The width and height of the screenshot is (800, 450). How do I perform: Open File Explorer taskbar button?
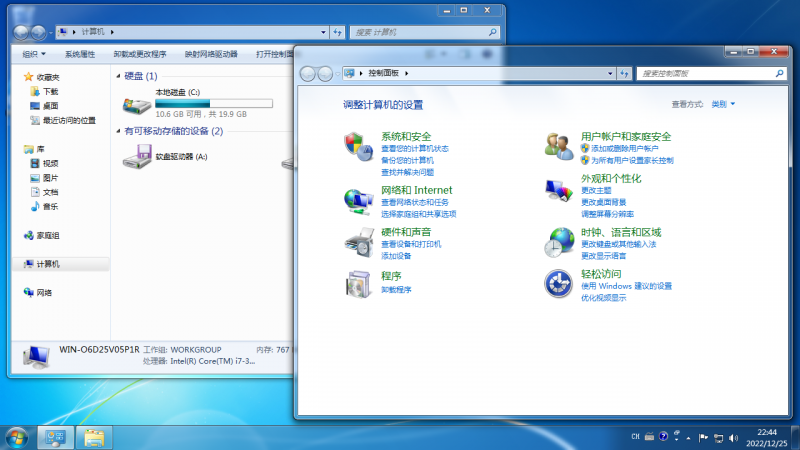(94, 438)
